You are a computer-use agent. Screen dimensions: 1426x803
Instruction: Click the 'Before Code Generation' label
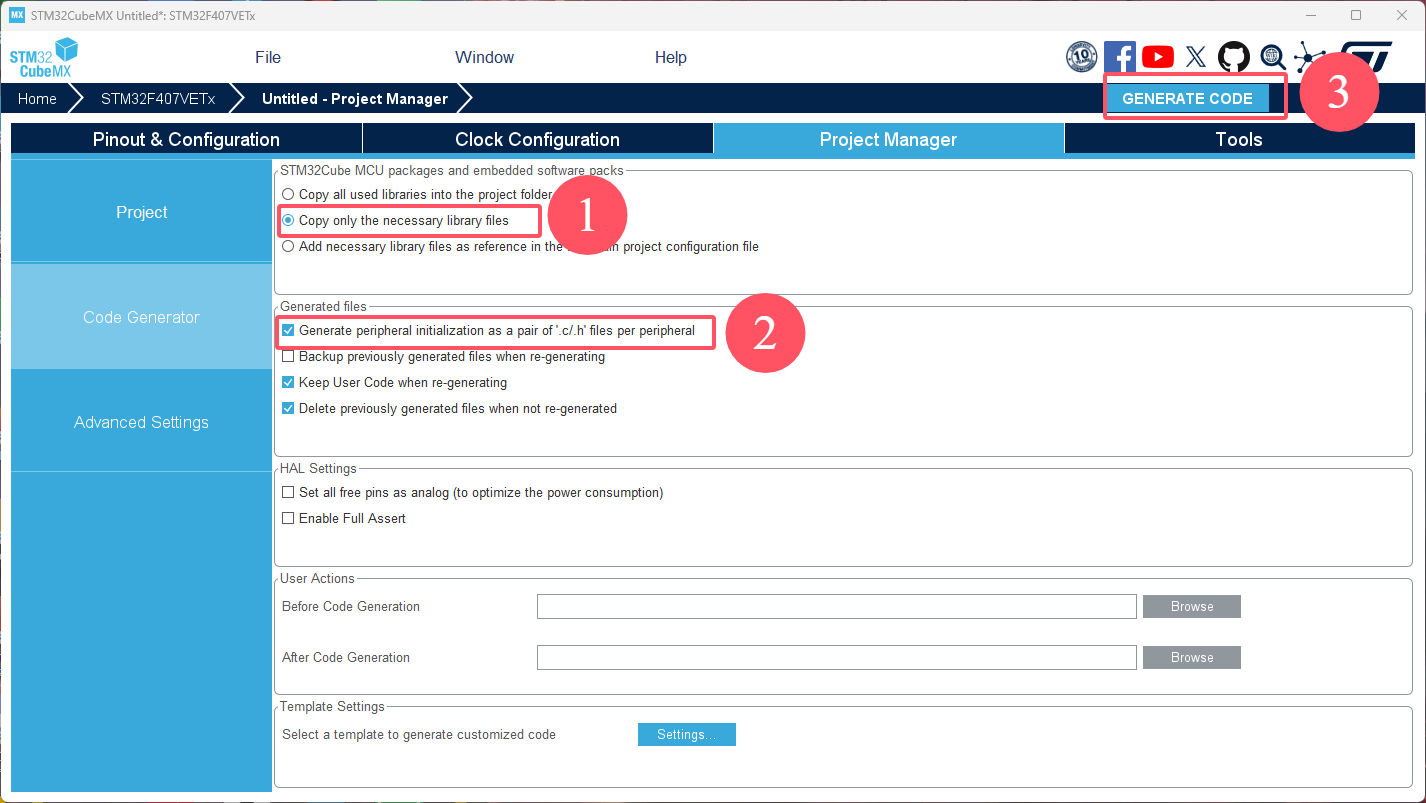coord(351,606)
